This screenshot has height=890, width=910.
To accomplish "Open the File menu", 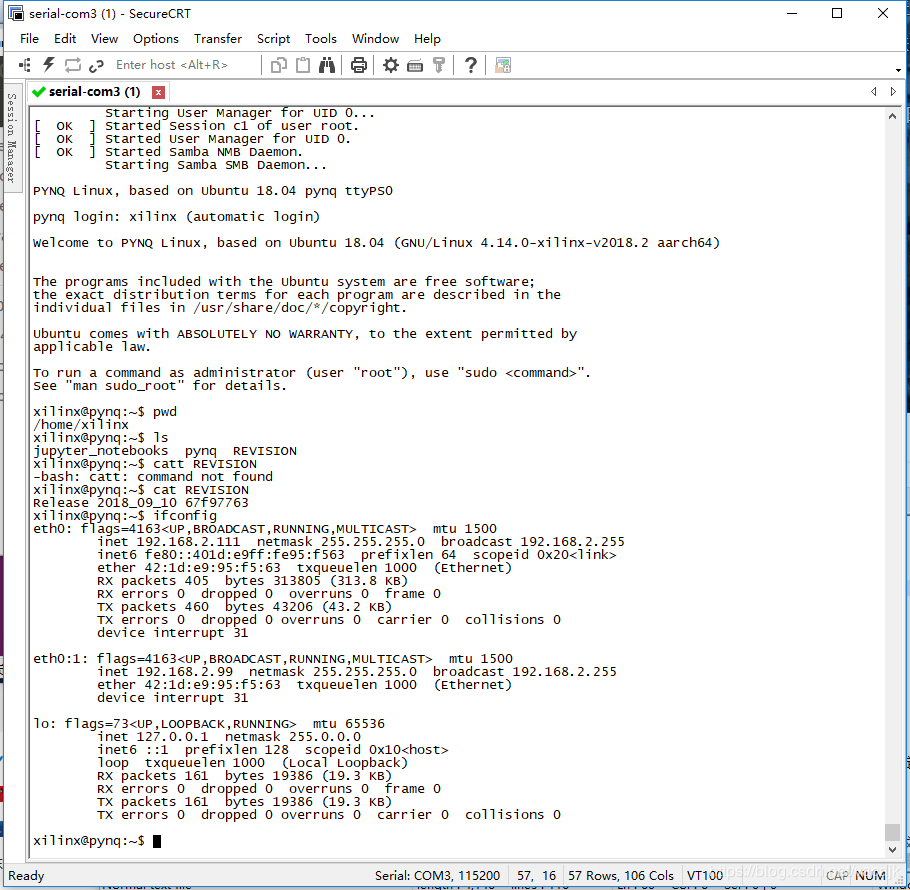I will [x=29, y=38].
